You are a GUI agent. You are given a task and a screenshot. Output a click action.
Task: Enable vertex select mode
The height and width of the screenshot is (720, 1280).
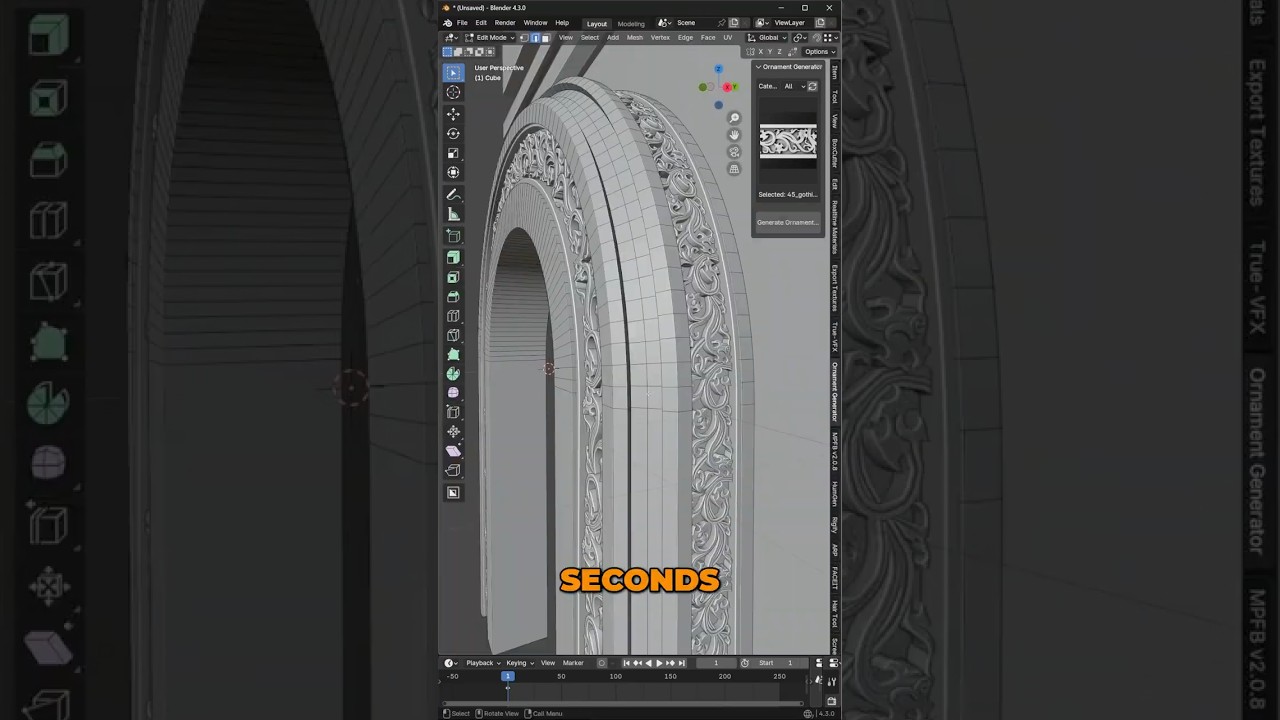pyautogui.click(x=524, y=38)
